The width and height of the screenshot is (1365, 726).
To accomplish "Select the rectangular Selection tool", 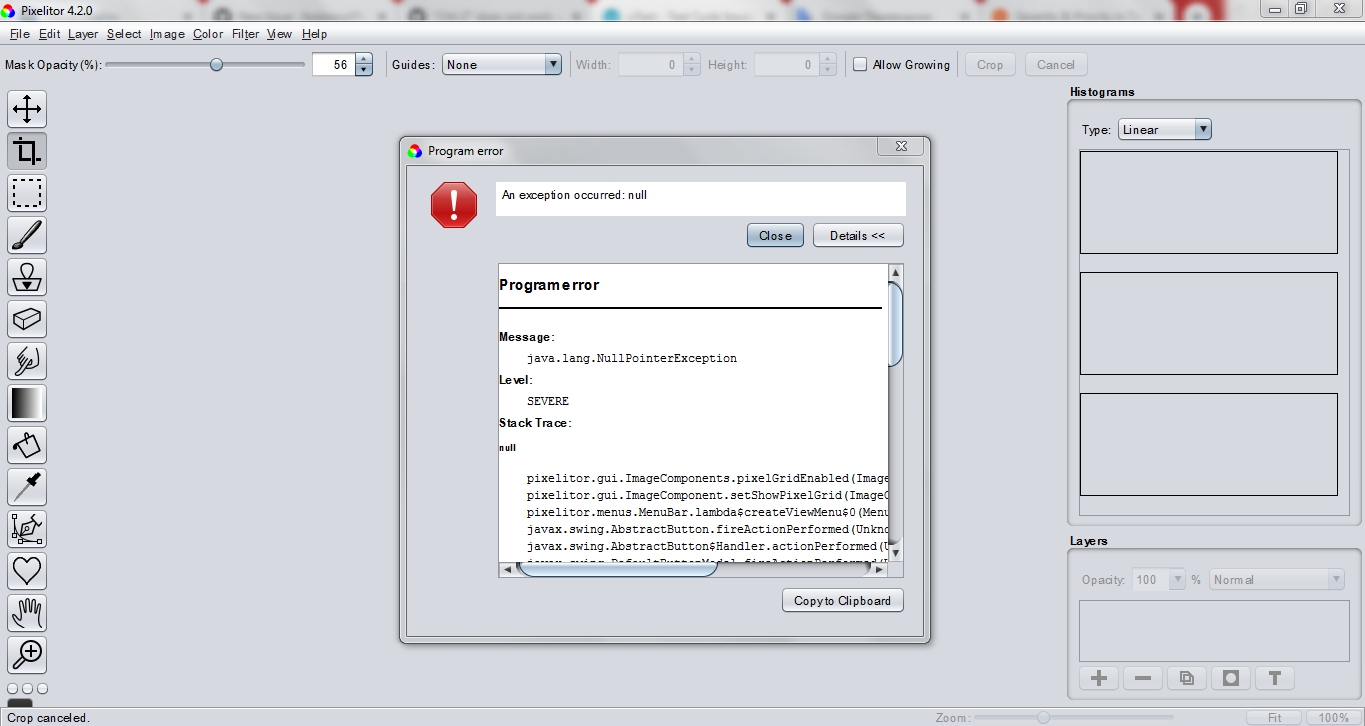I will [x=27, y=193].
